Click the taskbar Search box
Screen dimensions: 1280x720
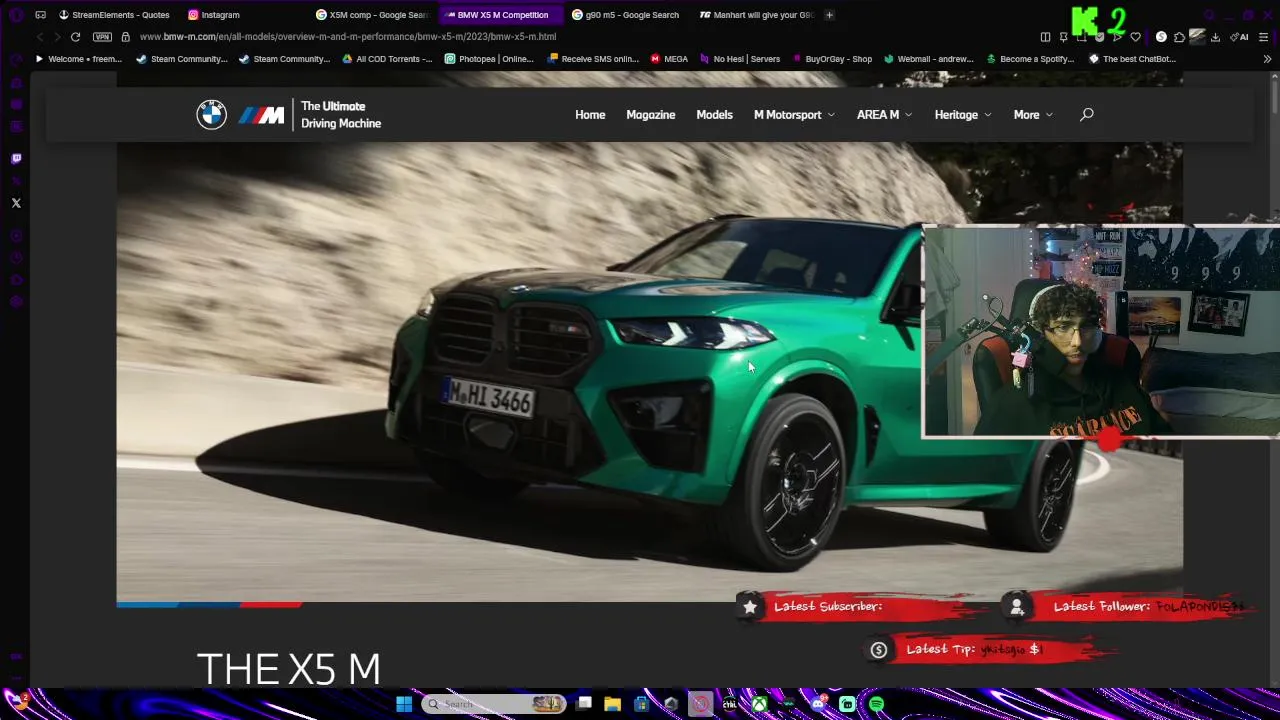click(x=493, y=704)
